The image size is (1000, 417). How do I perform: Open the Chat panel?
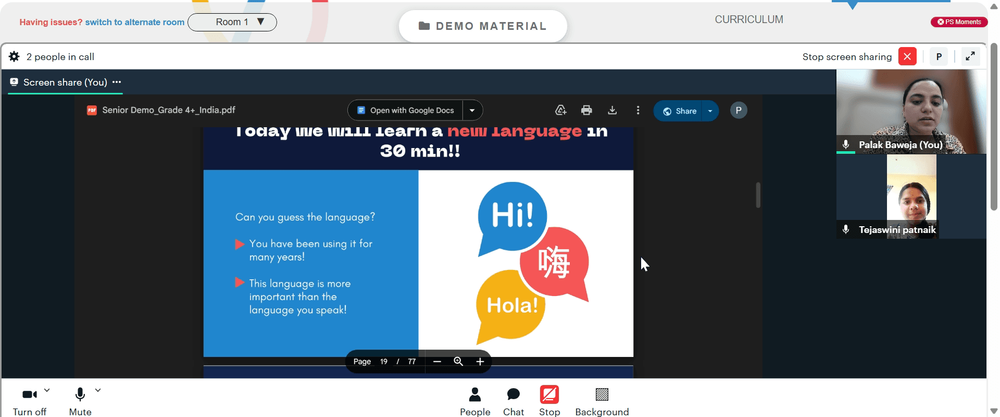tap(513, 402)
